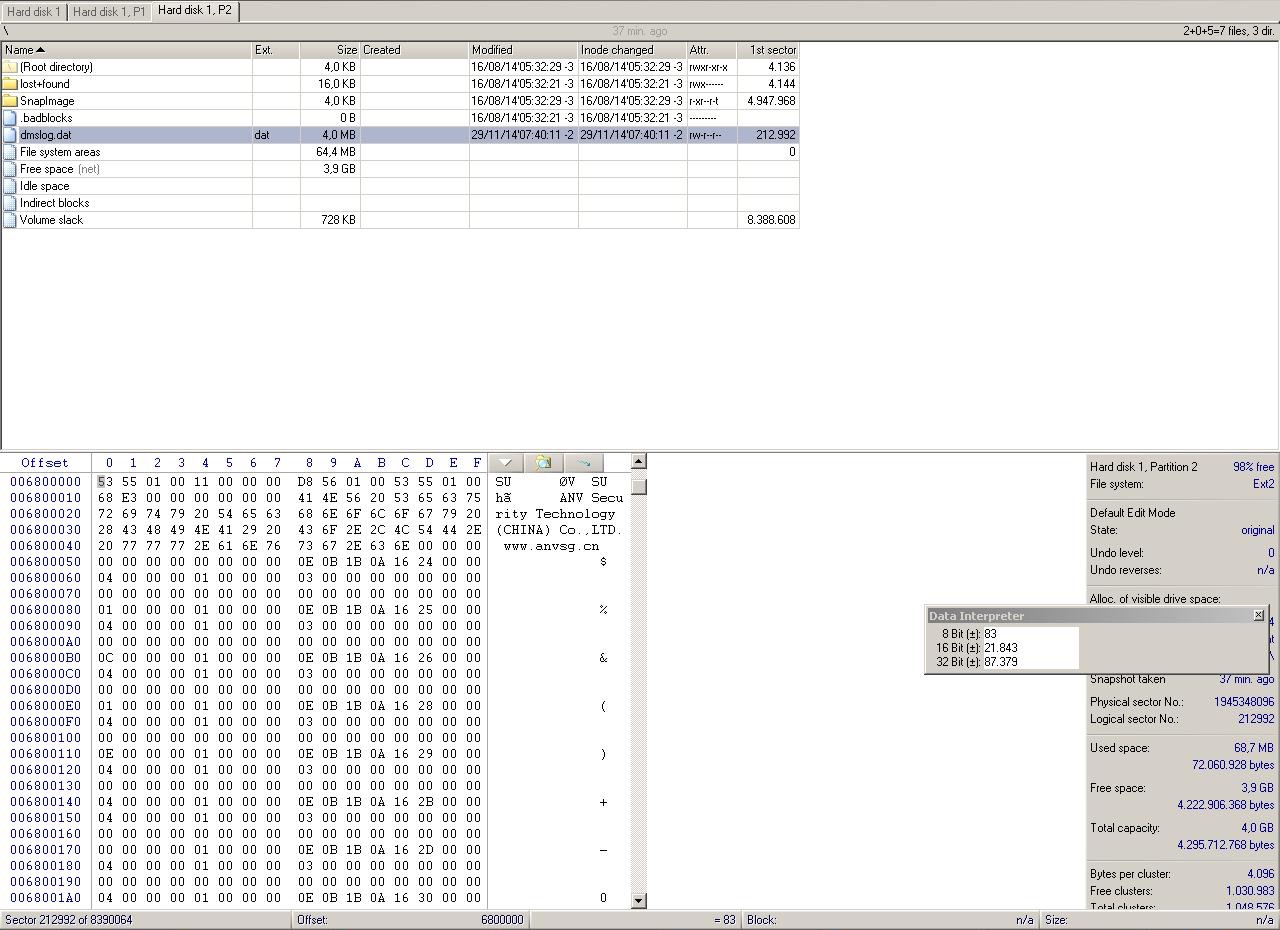The height and width of the screenshot is (930, 1280).
Task: Click the '98% free' value in info panel
Action: (1254, 467)
